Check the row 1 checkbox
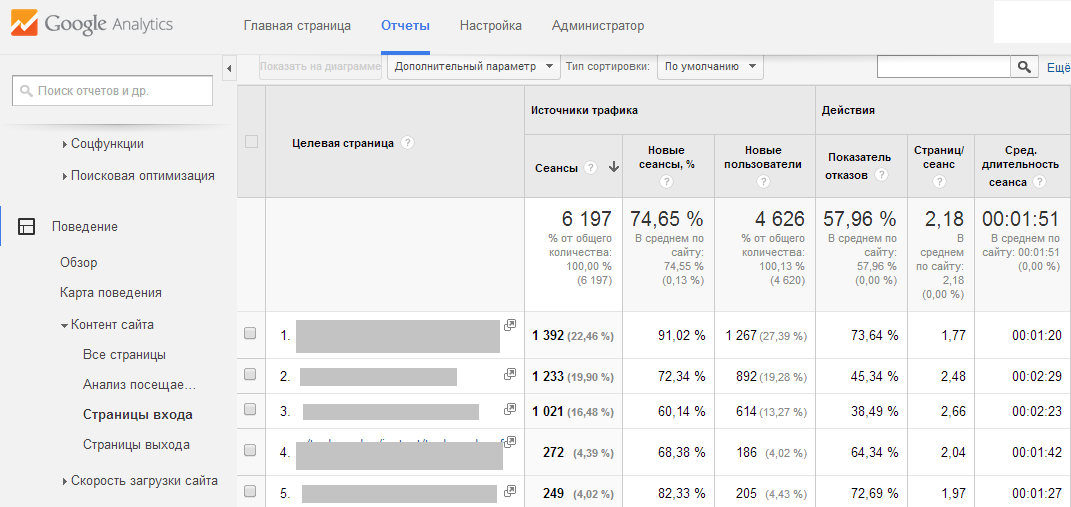1071x507 pixels. [x=250, y=333]
